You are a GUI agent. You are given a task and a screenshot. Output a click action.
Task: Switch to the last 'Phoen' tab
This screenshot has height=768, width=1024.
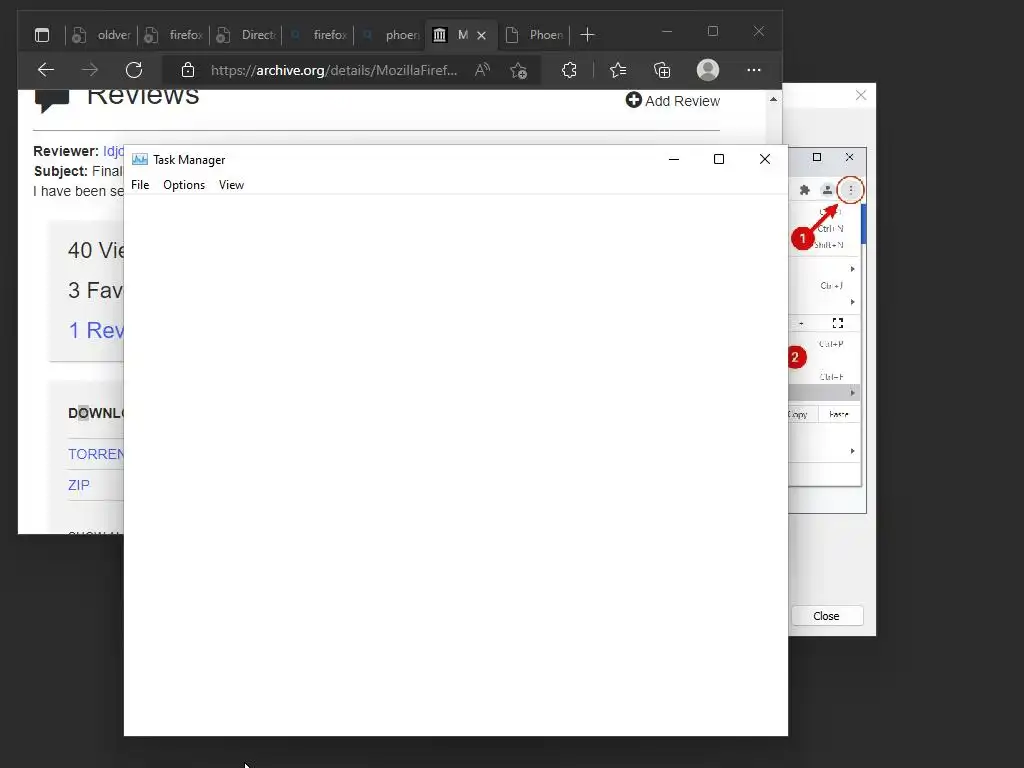(x=534, y=35)
